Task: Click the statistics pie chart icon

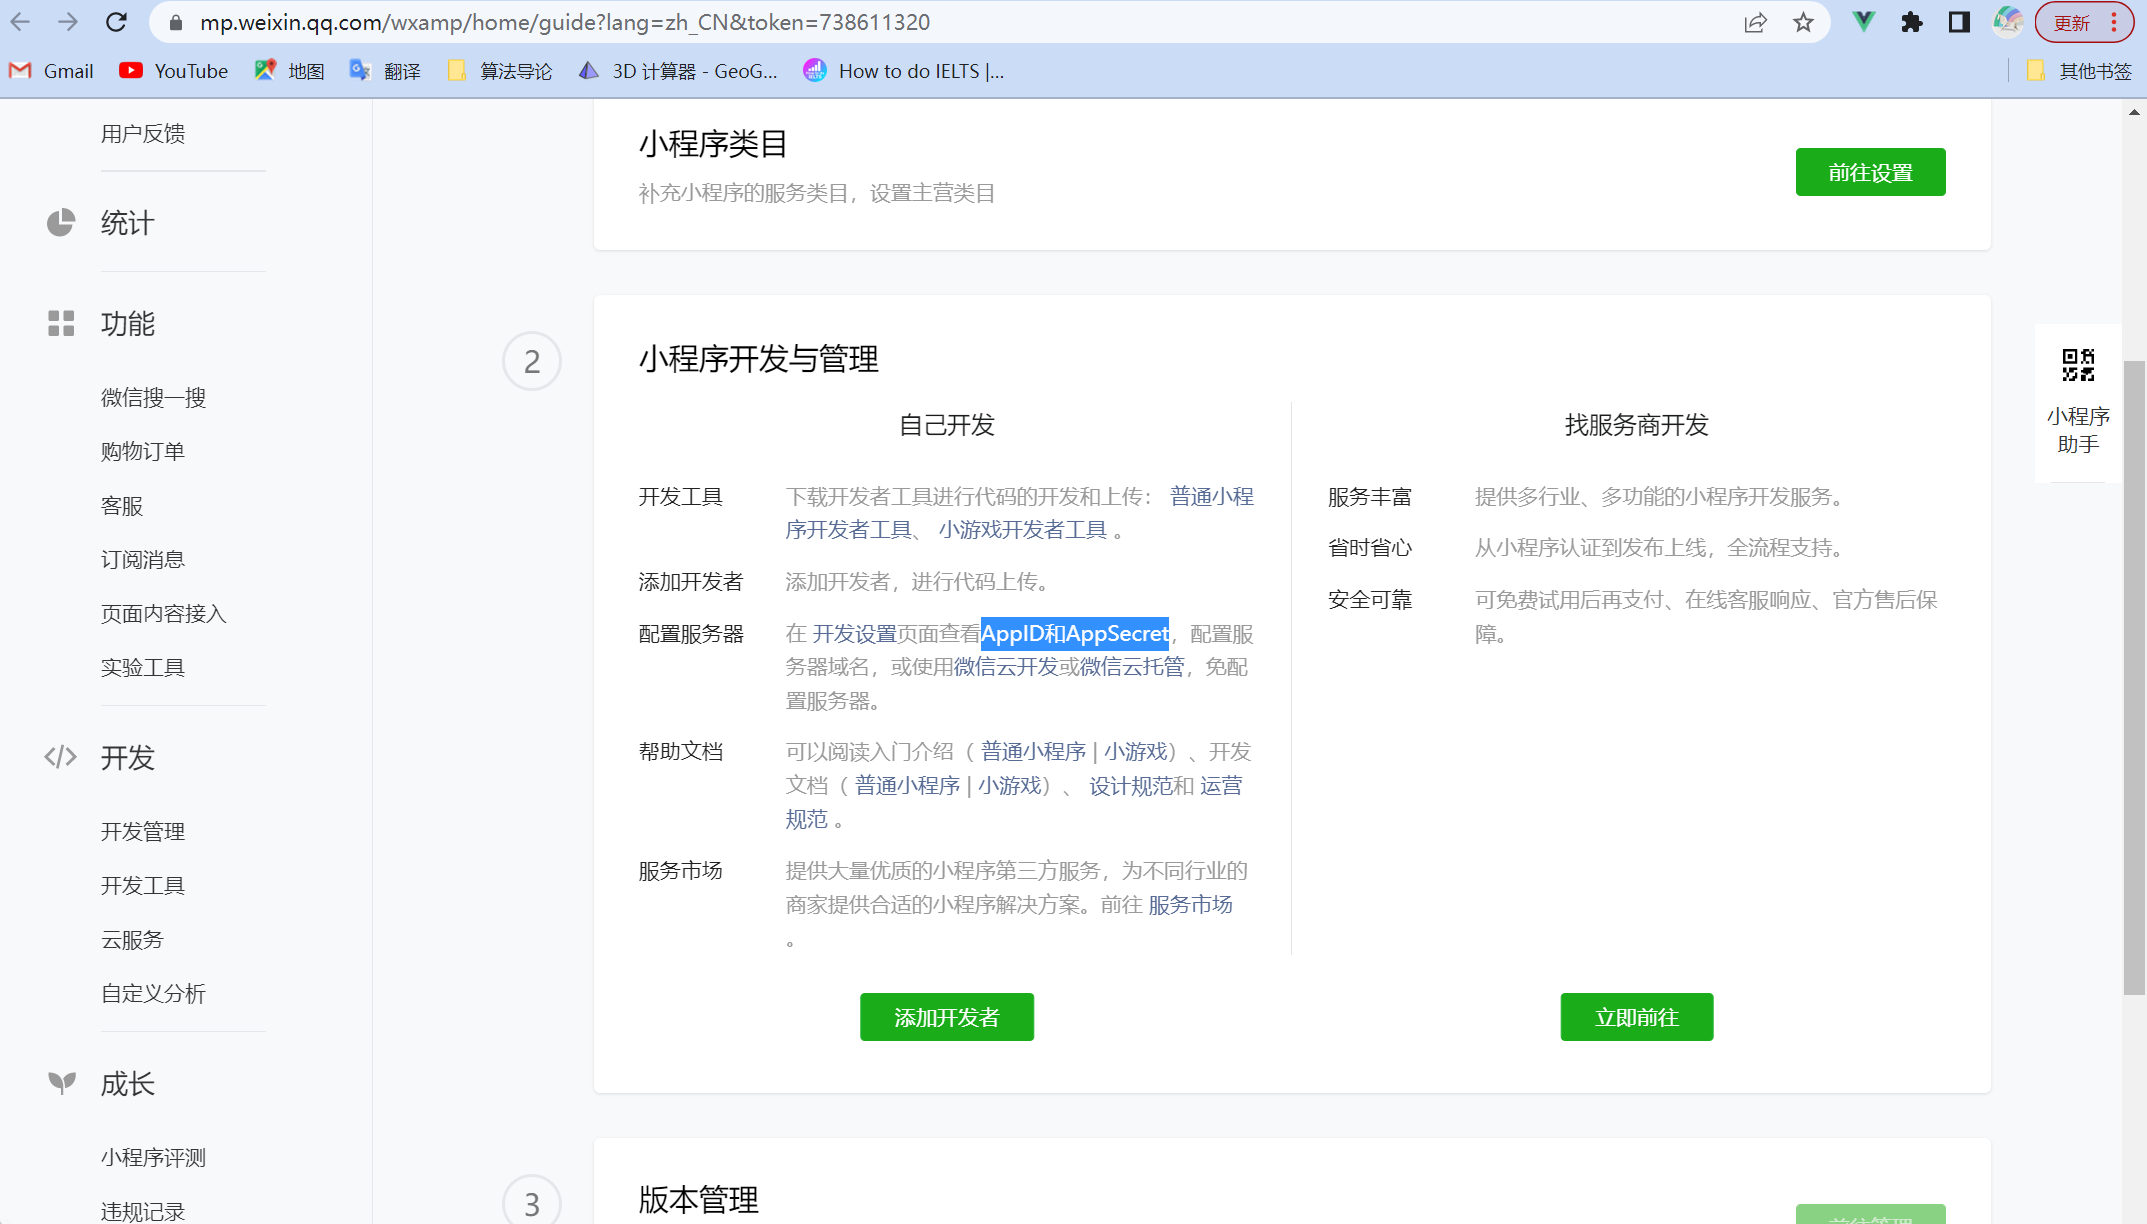Action: 61,222
